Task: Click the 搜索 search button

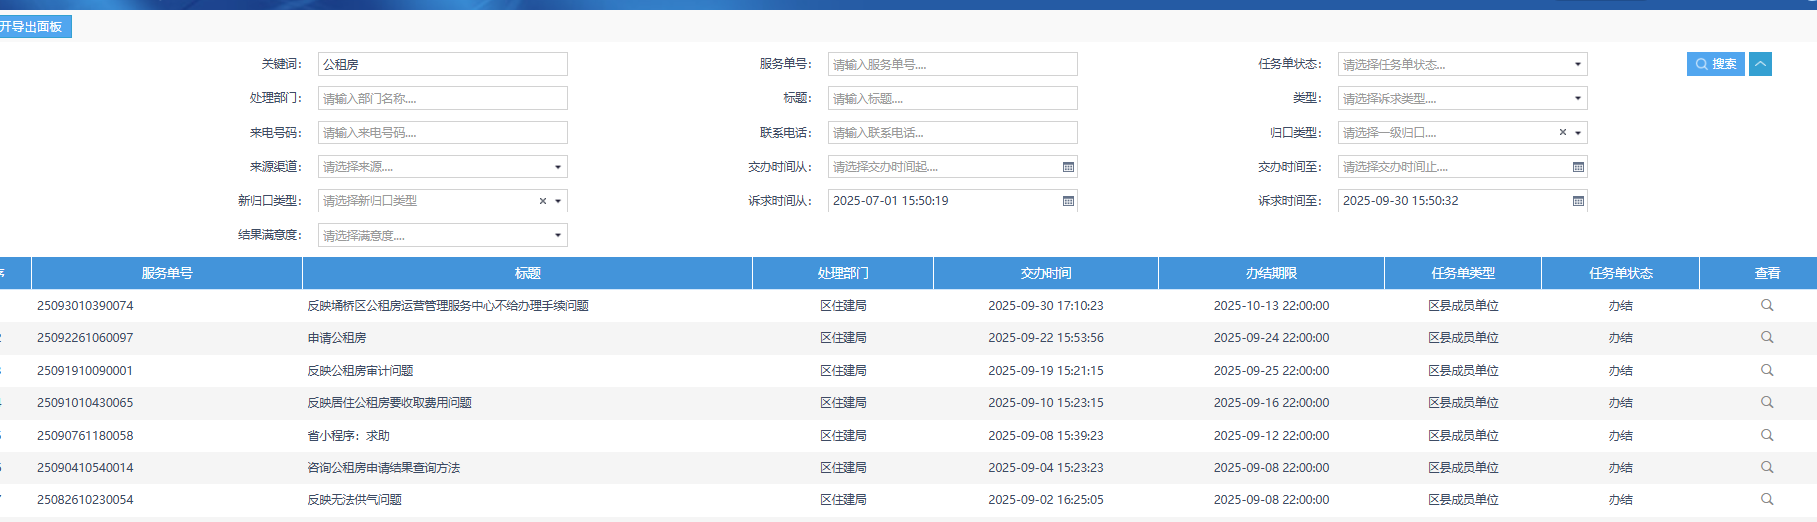Action: (x=1715, y=64)
